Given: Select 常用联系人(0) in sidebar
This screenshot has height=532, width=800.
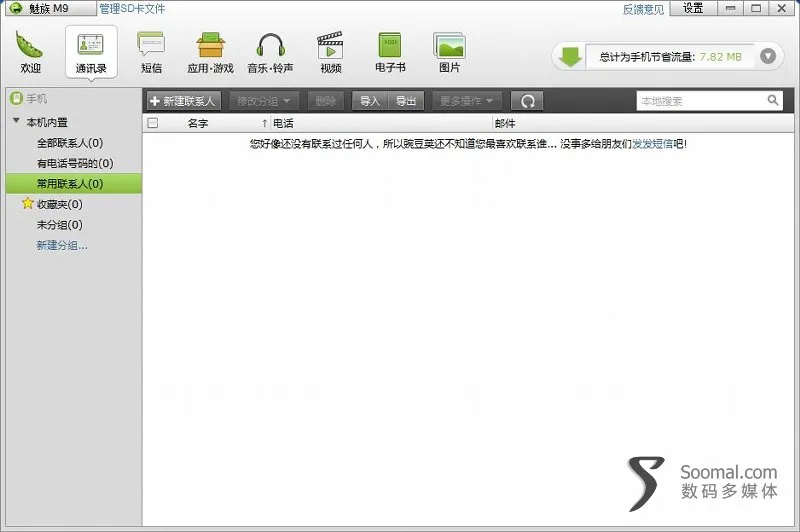Looking at the screenshot, I should tap(74, 184).
